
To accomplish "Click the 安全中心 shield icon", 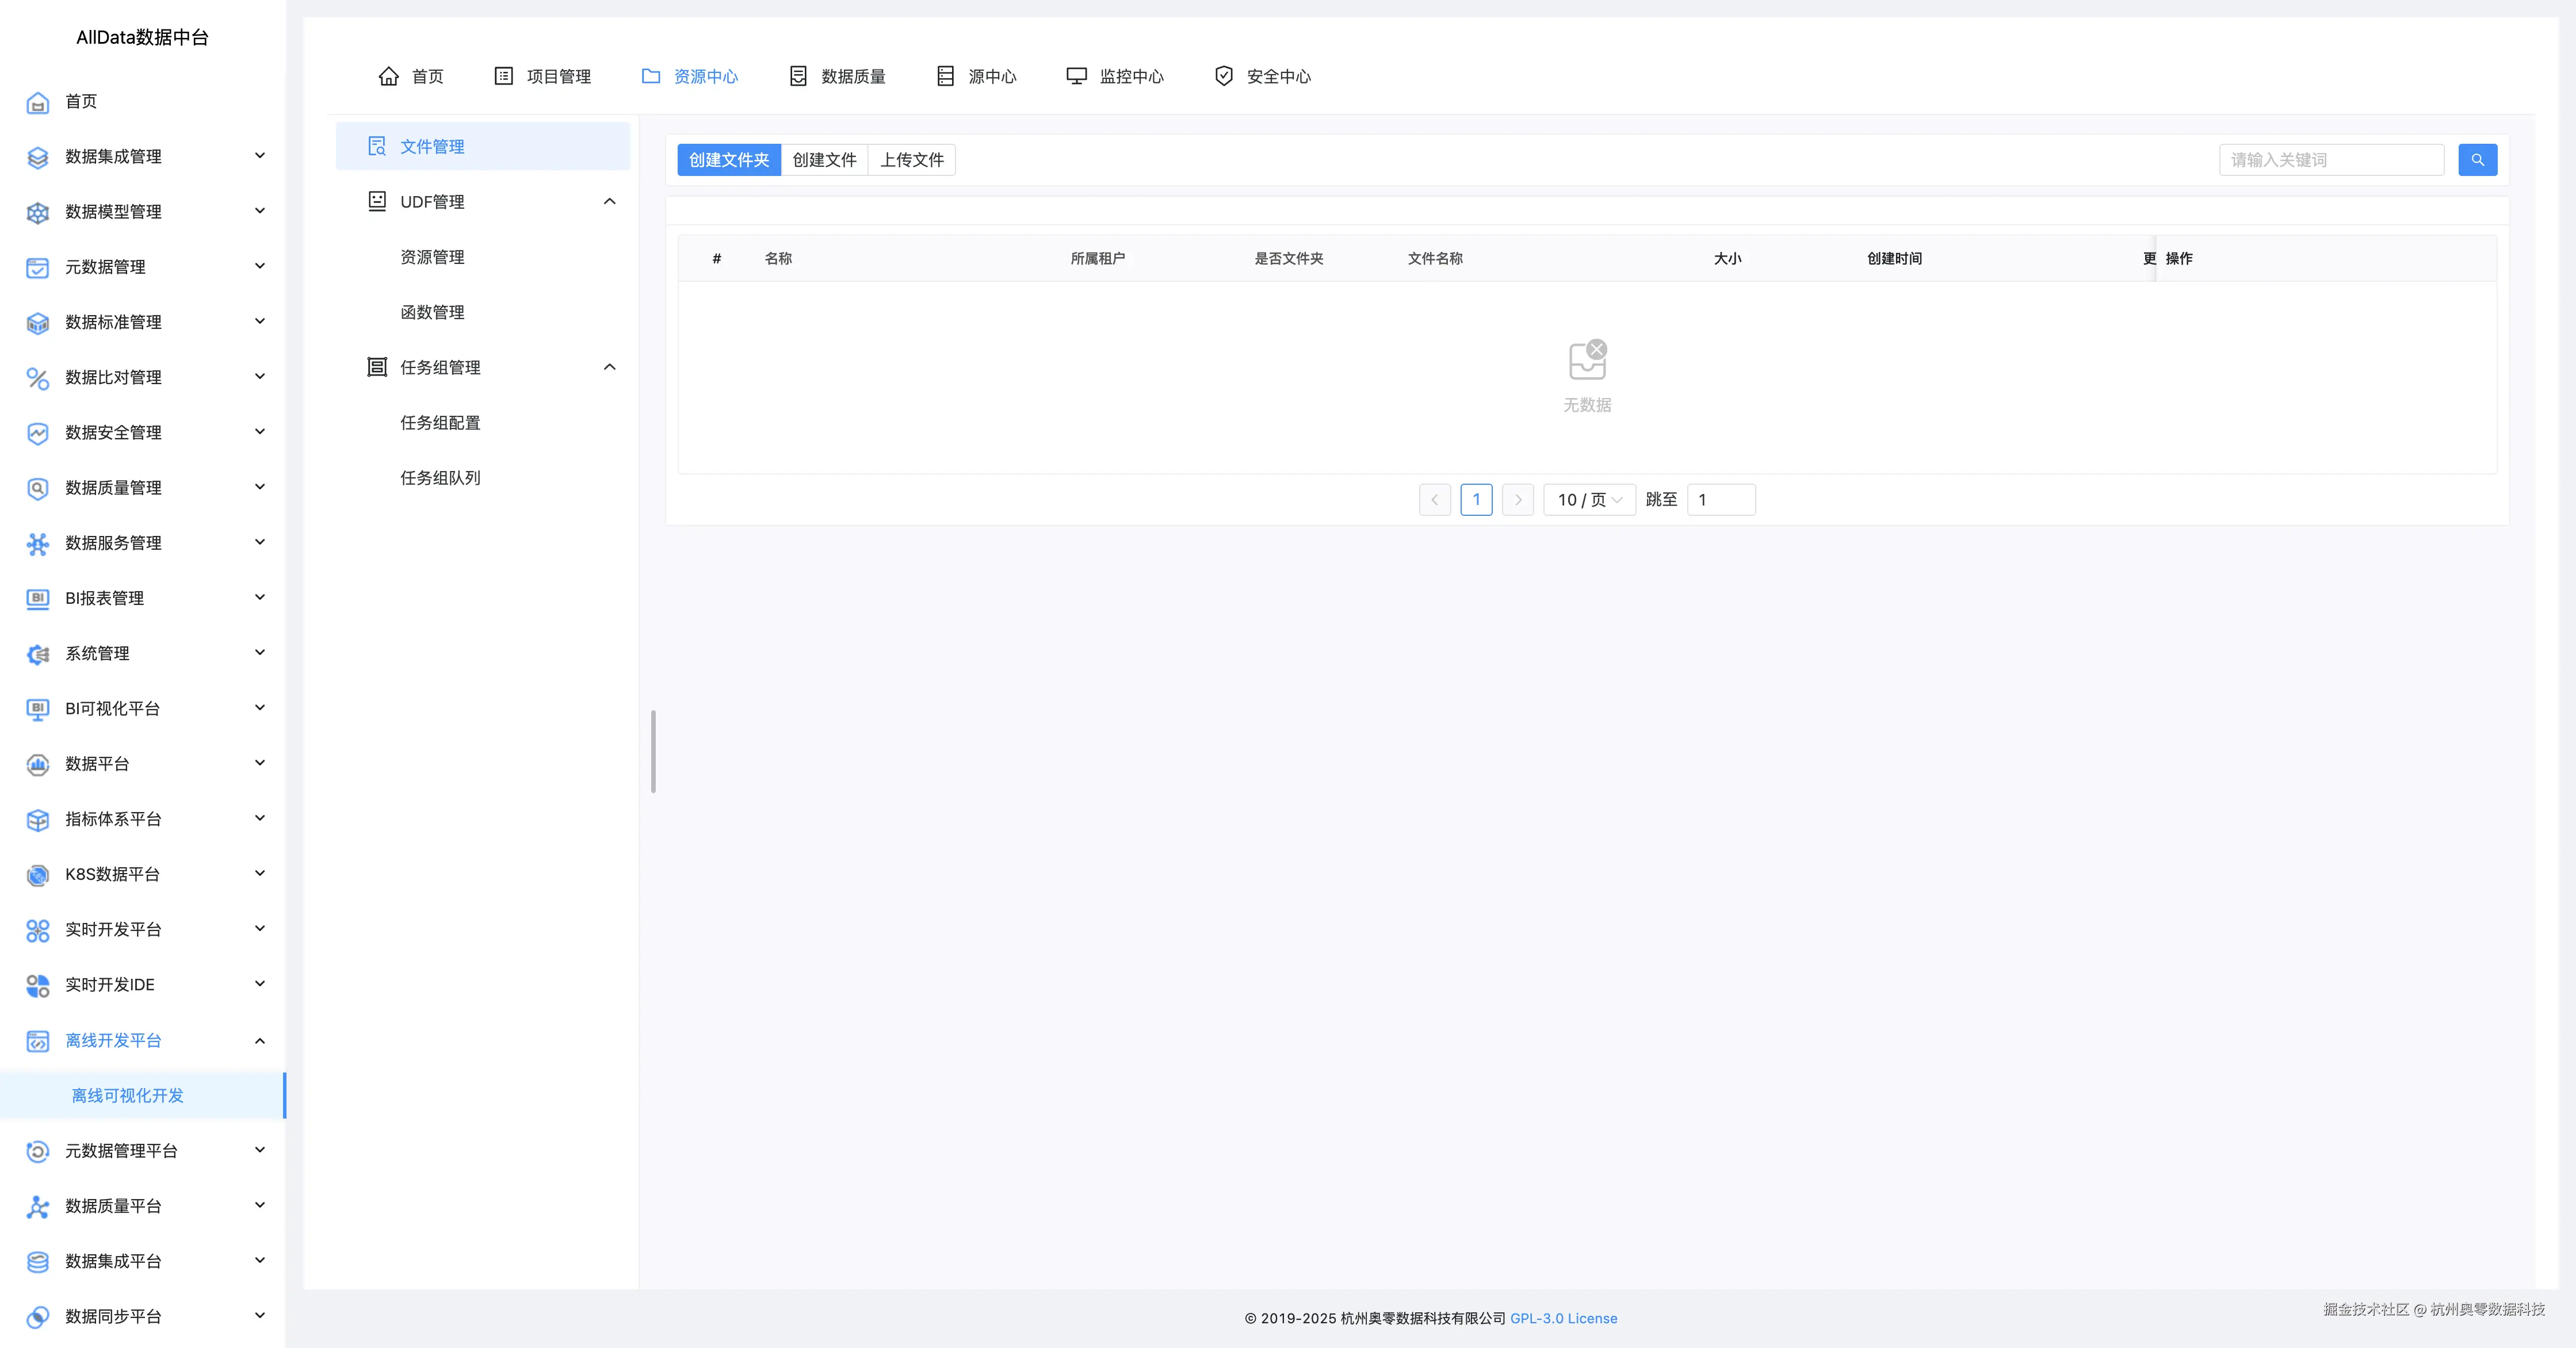I will (1223, 76).
